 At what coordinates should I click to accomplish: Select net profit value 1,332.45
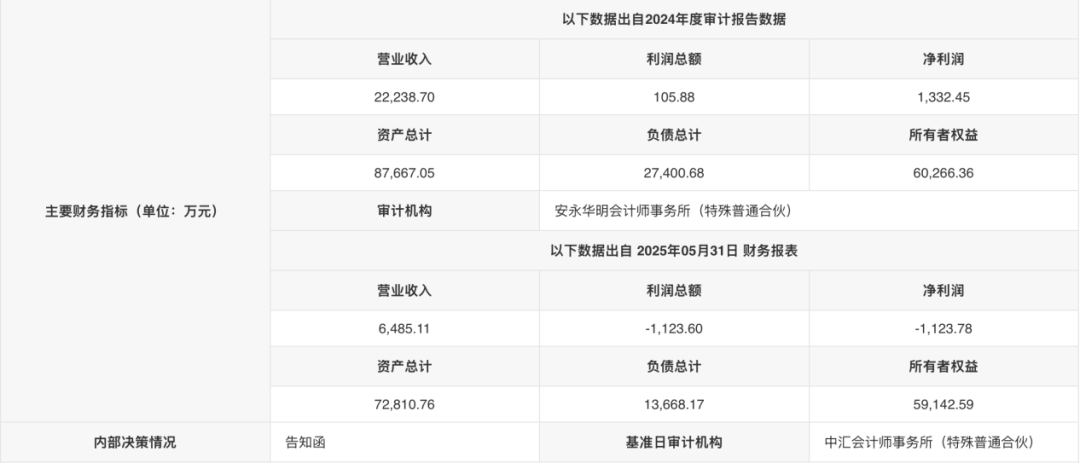pos(943,97)
